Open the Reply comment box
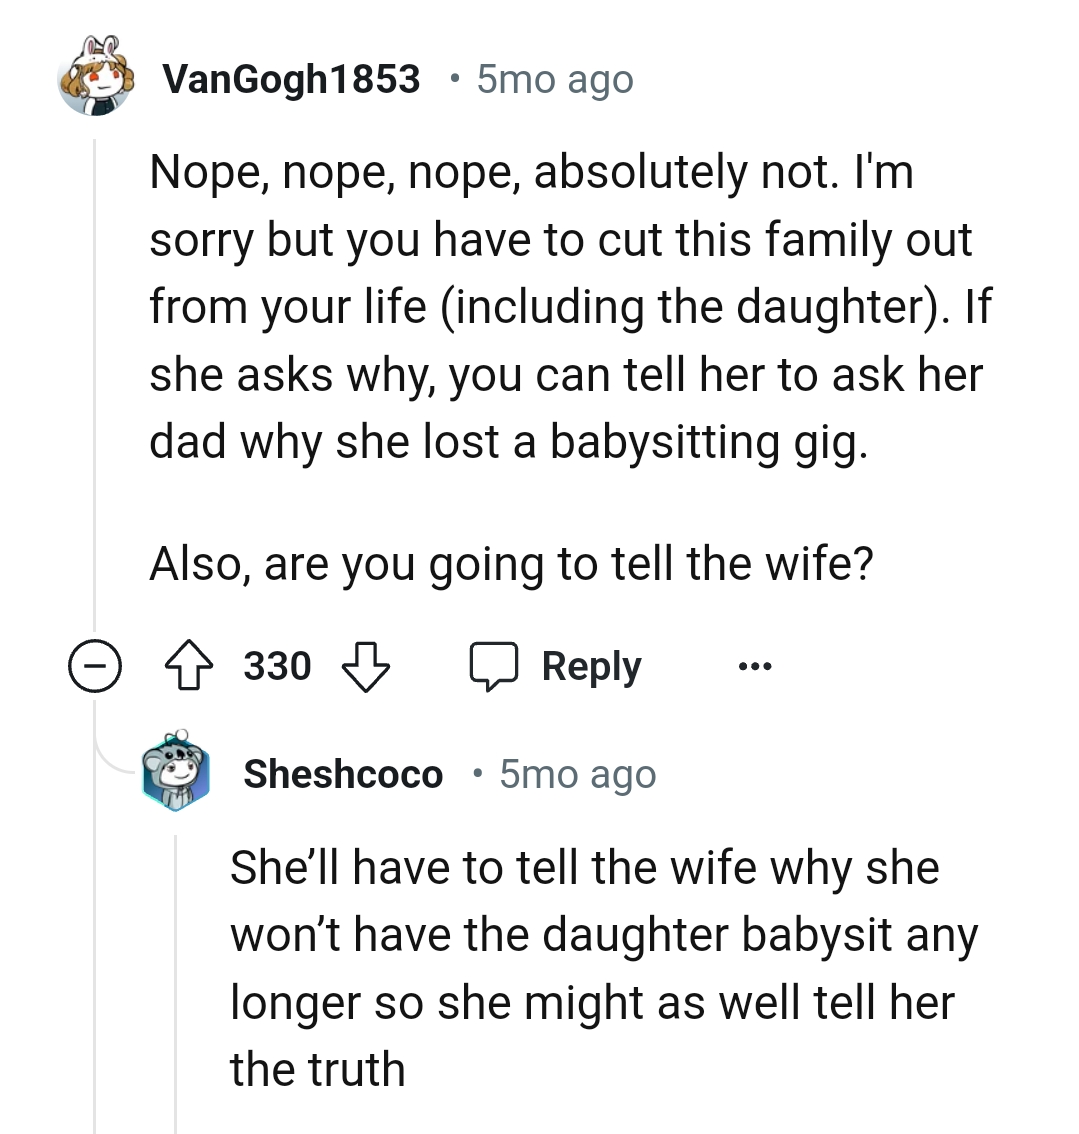 pos(555,665)
